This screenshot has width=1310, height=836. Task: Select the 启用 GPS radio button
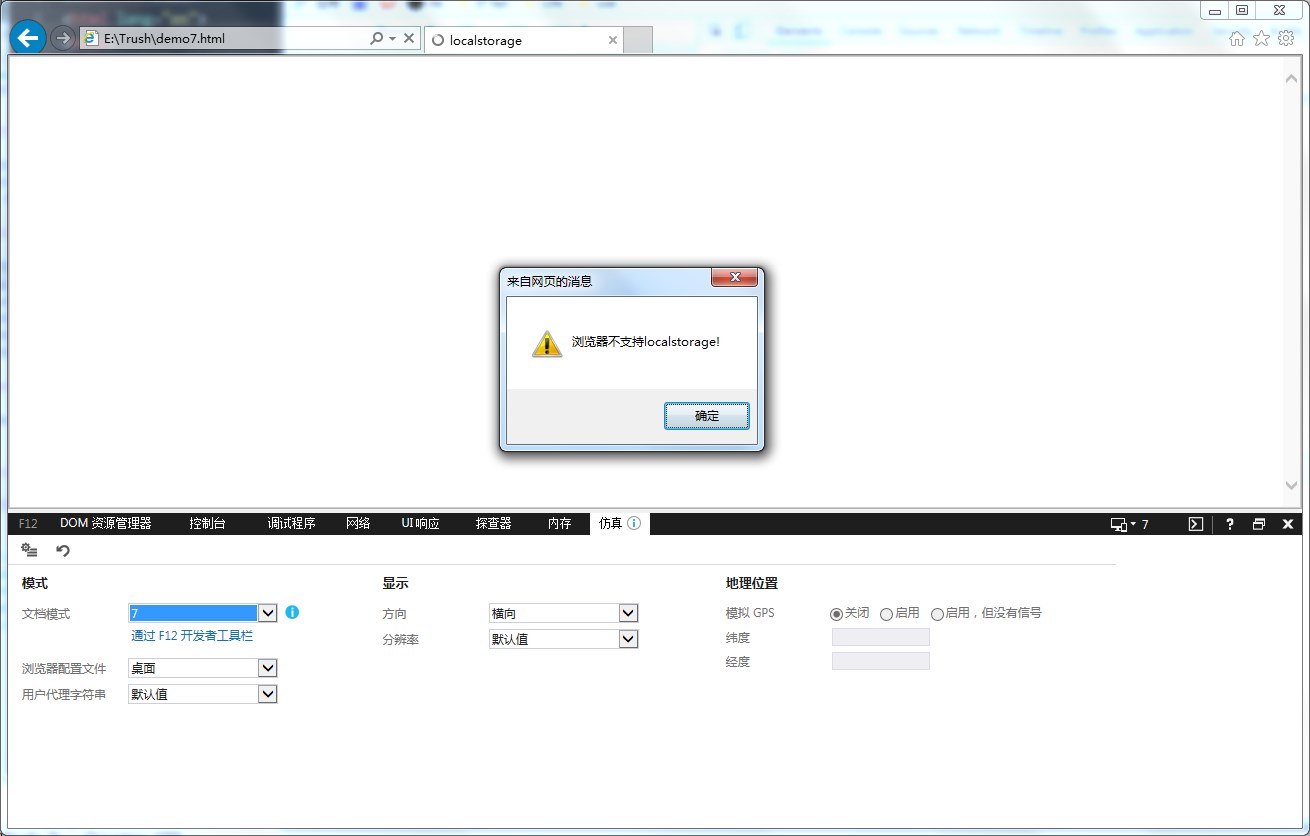[x=886, y=614]
